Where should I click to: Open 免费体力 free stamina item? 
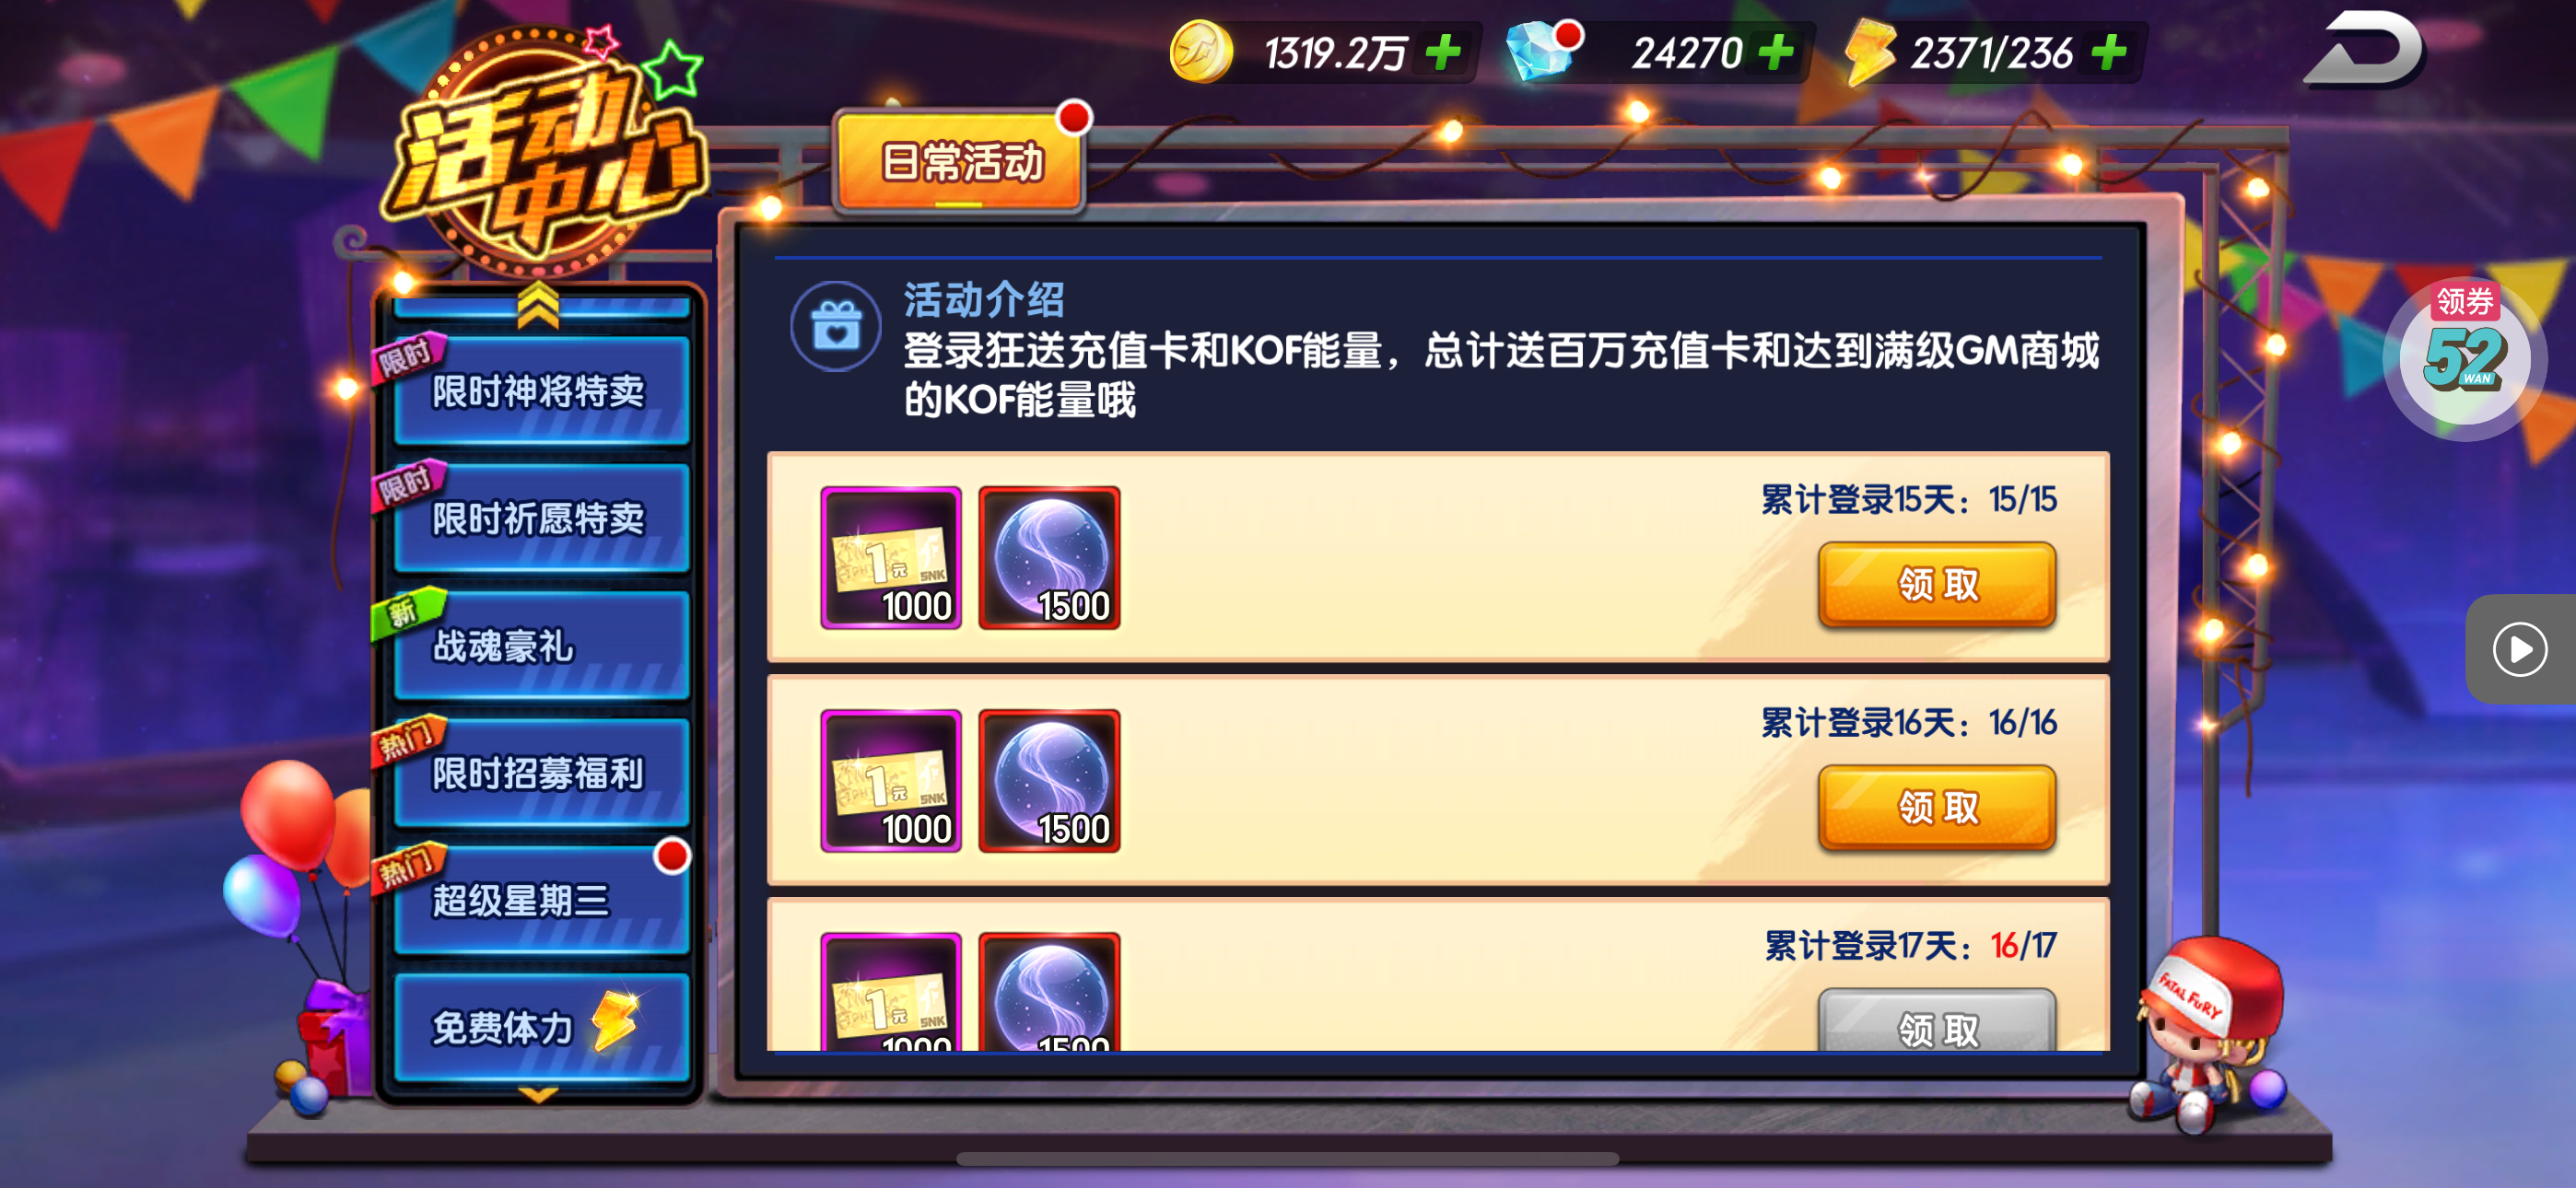(541, 1027)
